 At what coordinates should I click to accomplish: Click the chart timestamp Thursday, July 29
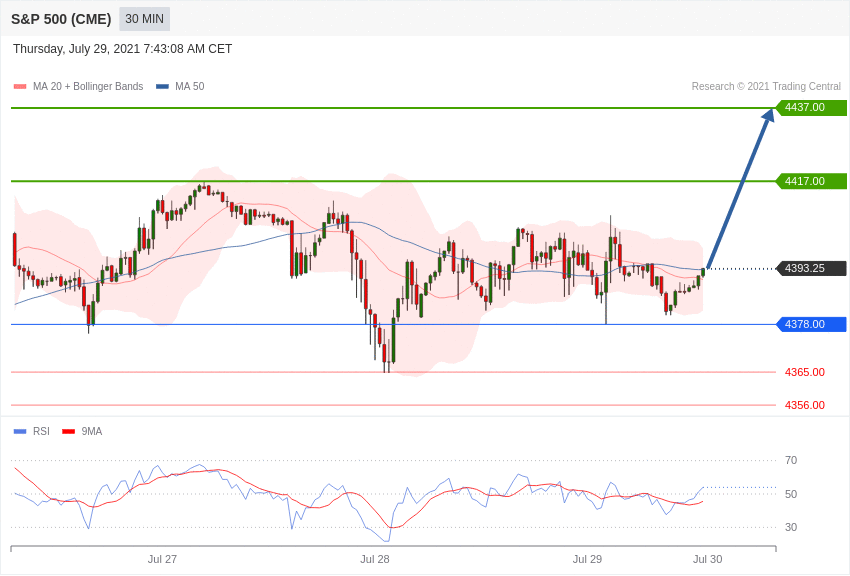123,49
